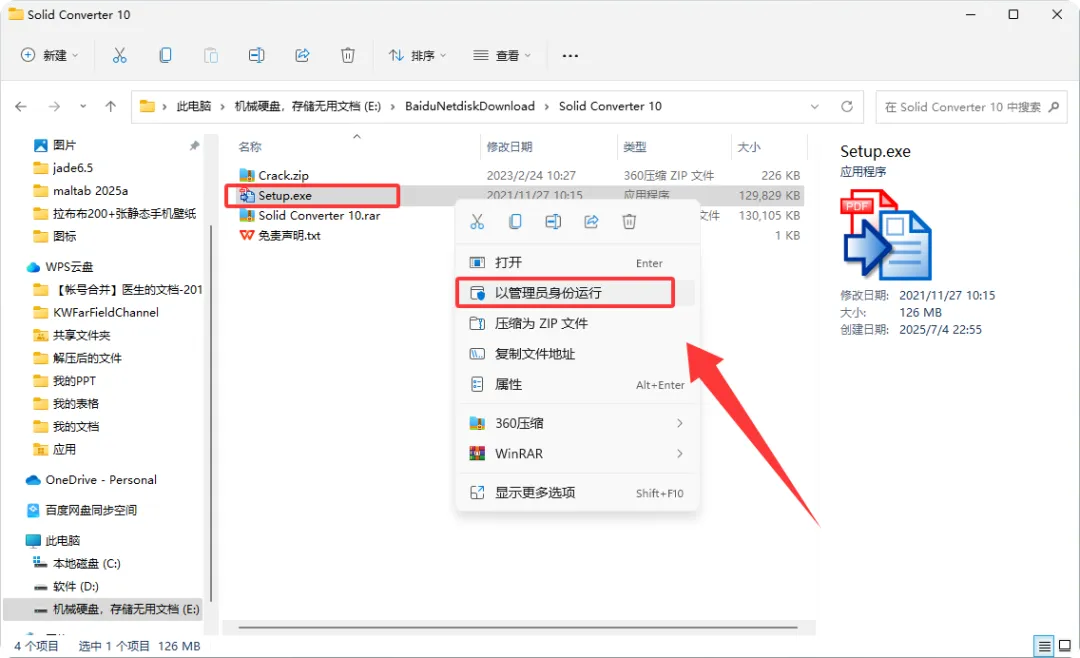Select Crack.zip file name
Screen dimensions: 1080x658
pyautogui.click(x=283, y=176)
